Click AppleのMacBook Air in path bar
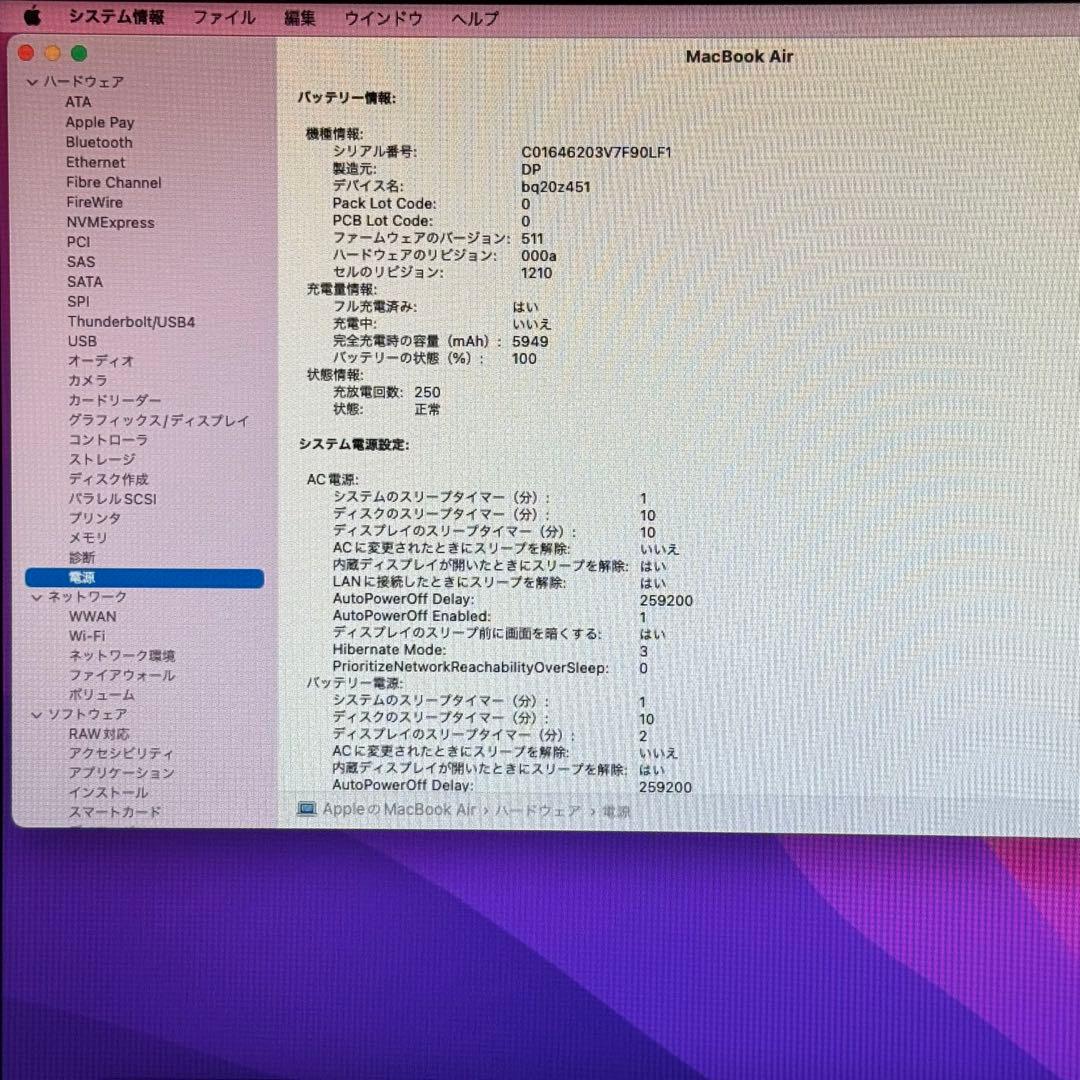Viewport: 1080px width, 1080px height. 399,809
